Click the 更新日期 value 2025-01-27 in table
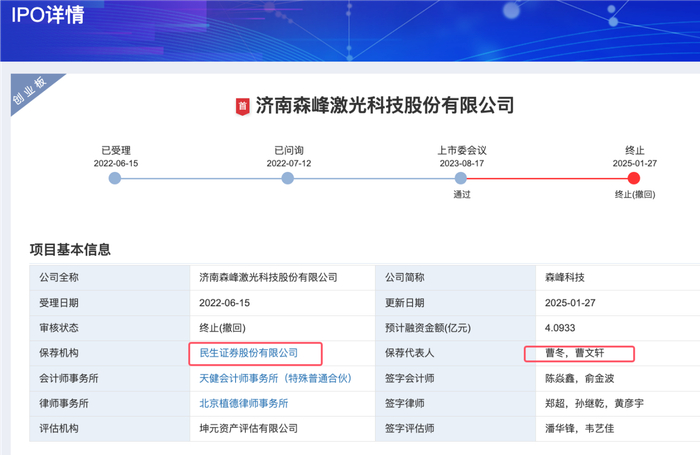The image size is (700, 455). tap(570, 303)
